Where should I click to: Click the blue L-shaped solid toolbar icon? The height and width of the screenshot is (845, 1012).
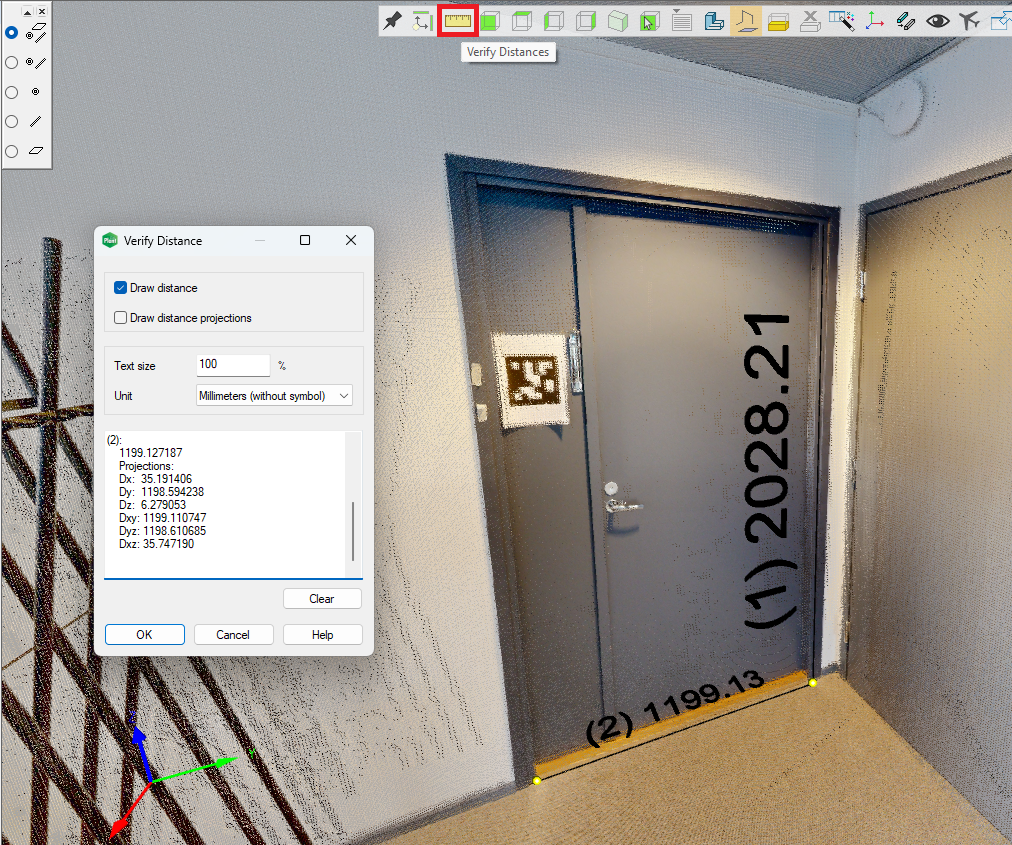(x=713, y=20)
